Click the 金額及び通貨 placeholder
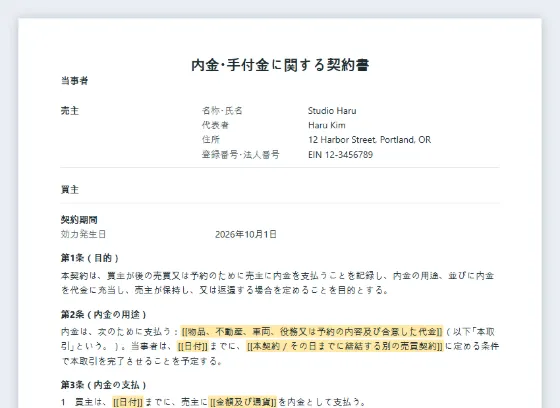The width and height of the screenshot is (560, 408). coord(243,402)
